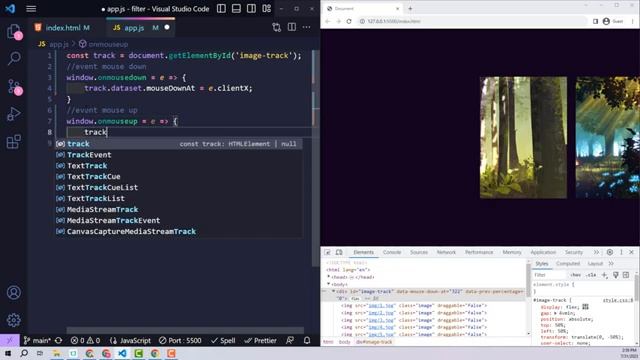Click the browser address bar

473,21
